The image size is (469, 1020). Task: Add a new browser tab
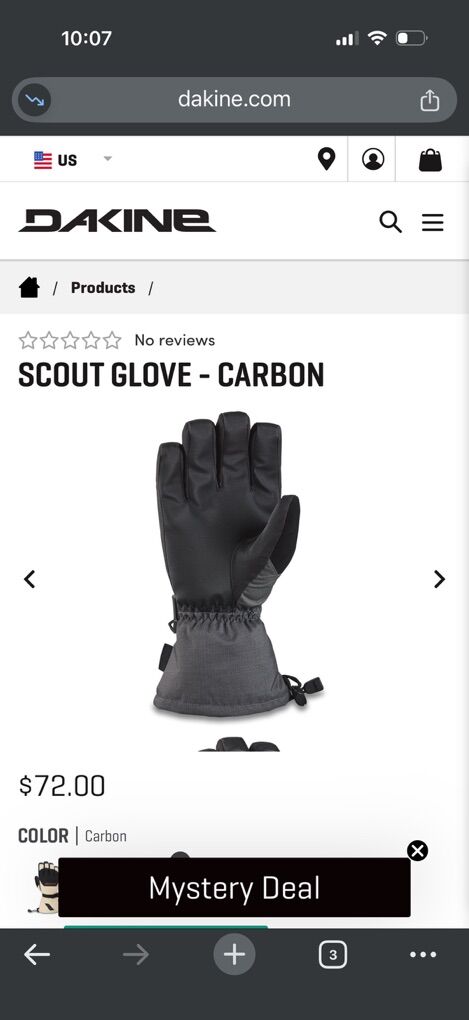234,954
